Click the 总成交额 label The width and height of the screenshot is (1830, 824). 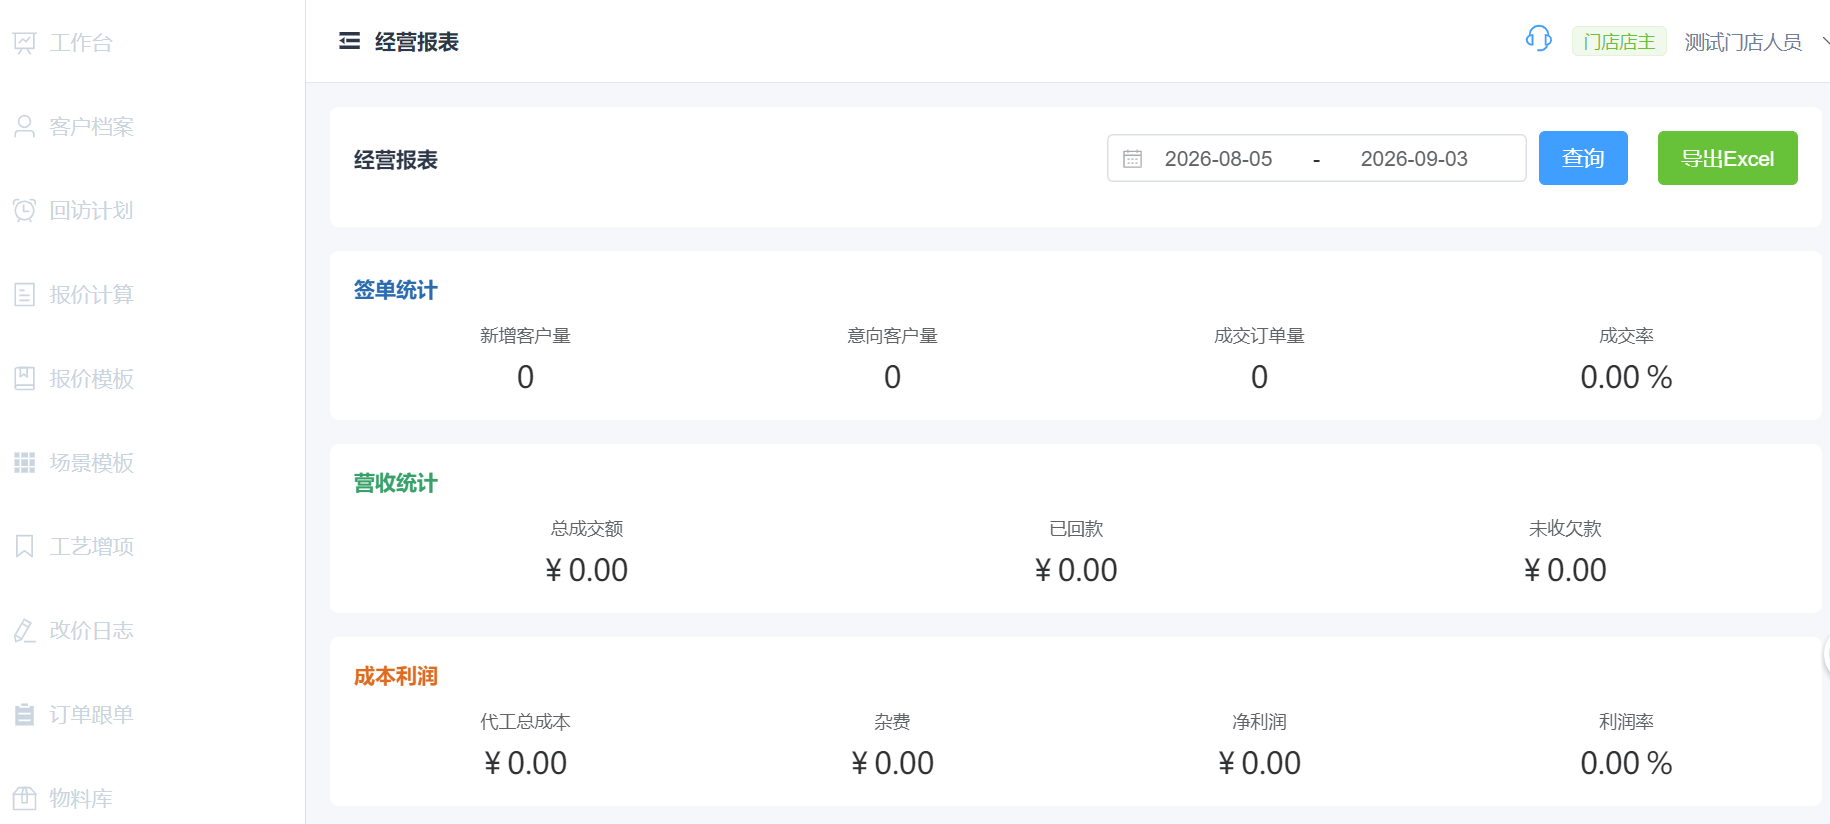pos(587,529)
